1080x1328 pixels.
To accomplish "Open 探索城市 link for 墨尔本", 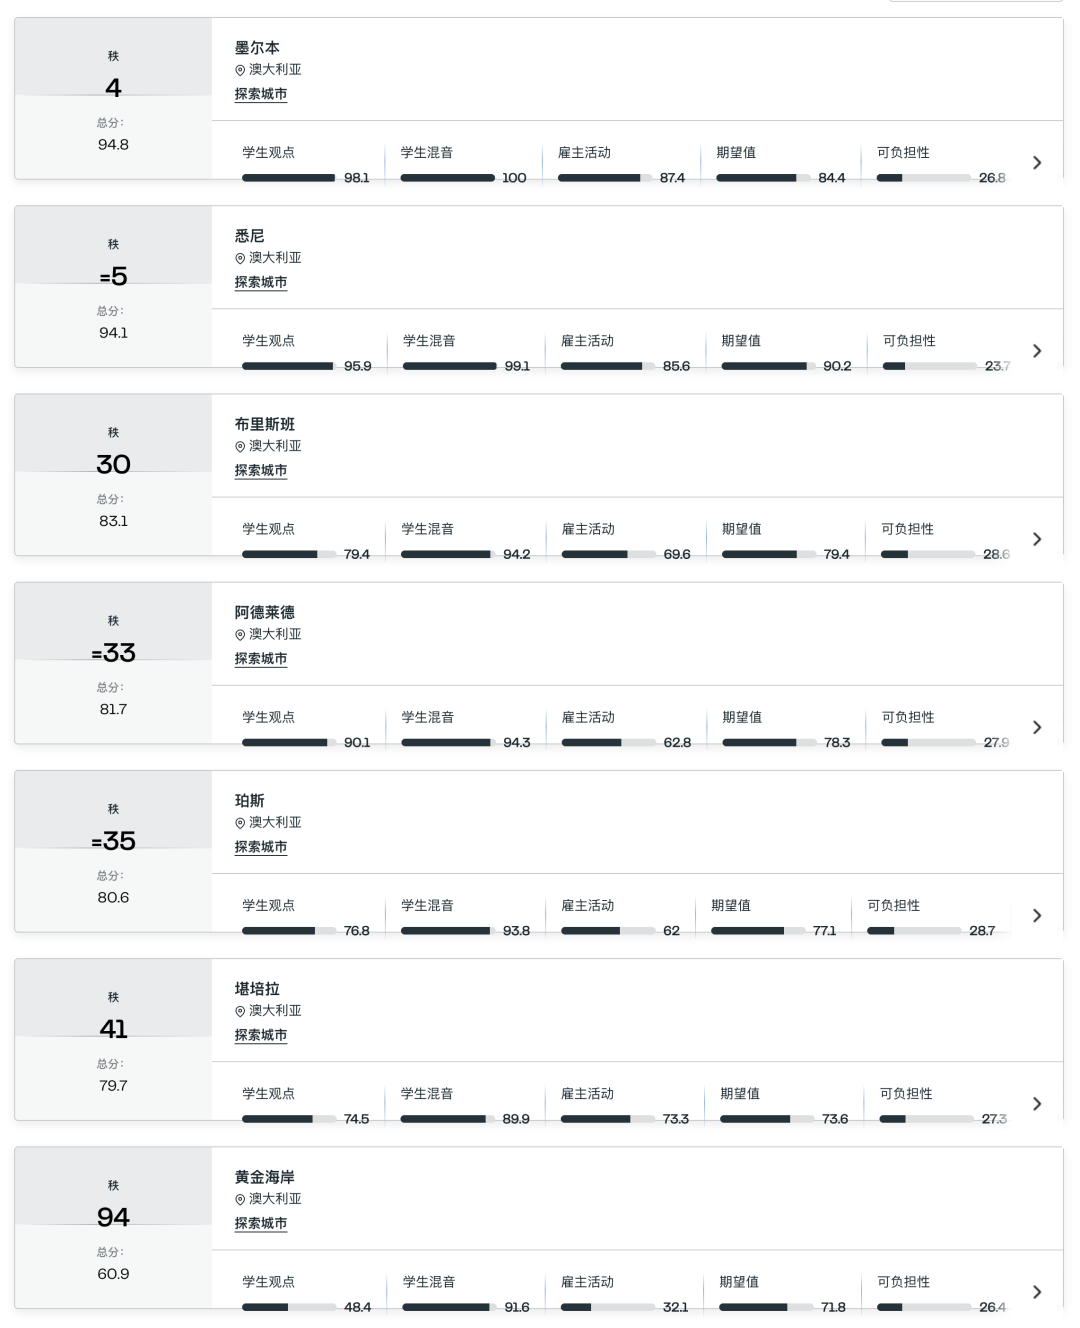I will tap(261, 94).
